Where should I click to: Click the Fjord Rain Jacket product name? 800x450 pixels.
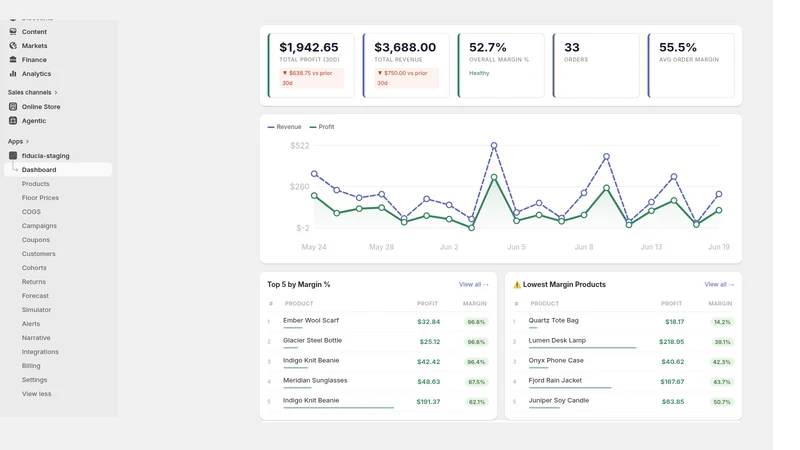tap(555, 381)
